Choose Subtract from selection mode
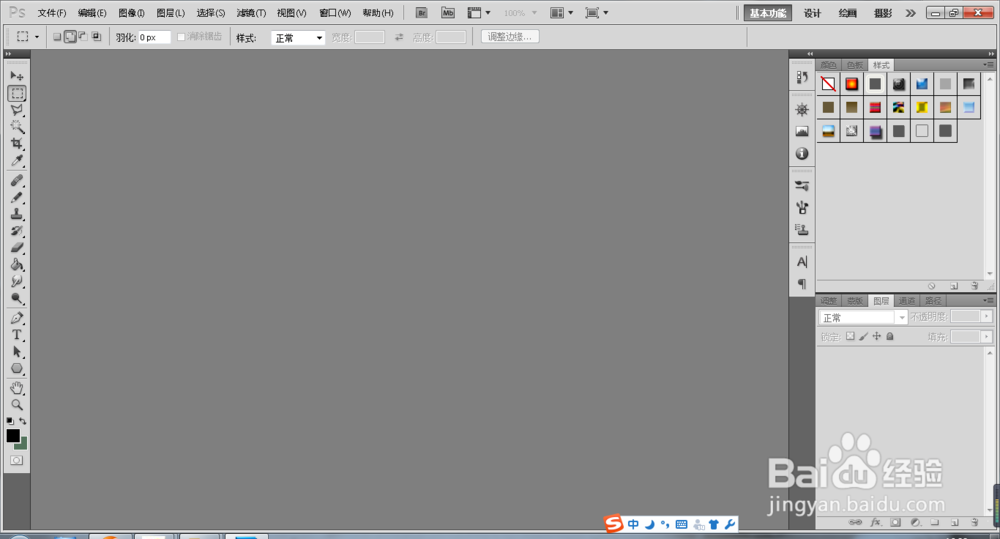Viewport: 1000px width, 539px height. [83, 37]
